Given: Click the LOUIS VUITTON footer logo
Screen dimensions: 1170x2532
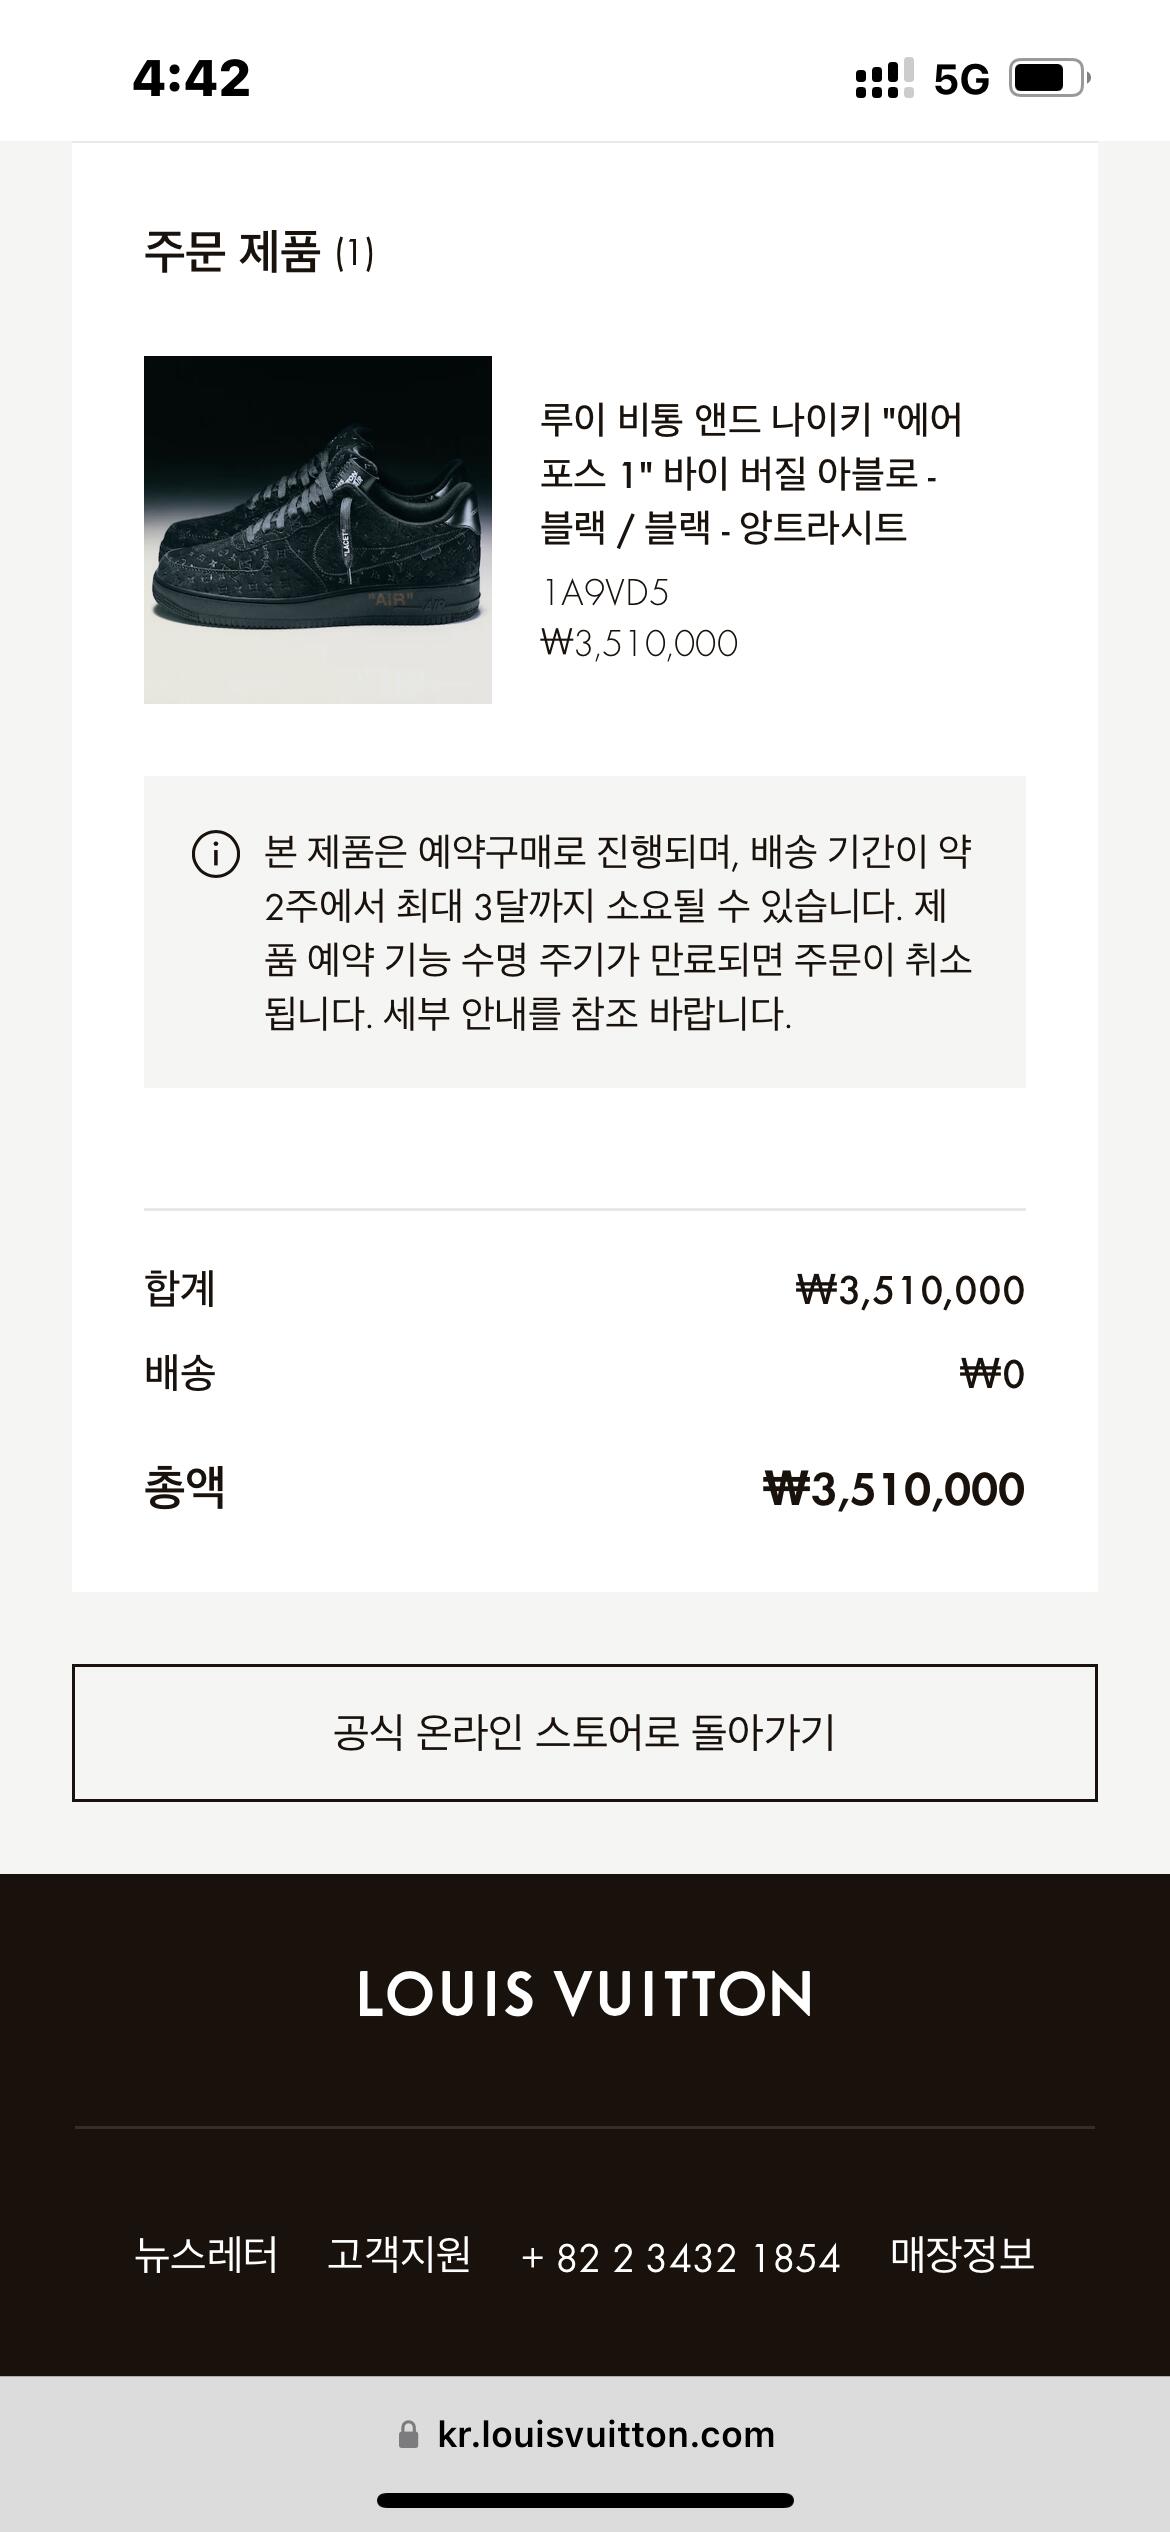Looking at the screenshot, I should [x=584, y=1993].
